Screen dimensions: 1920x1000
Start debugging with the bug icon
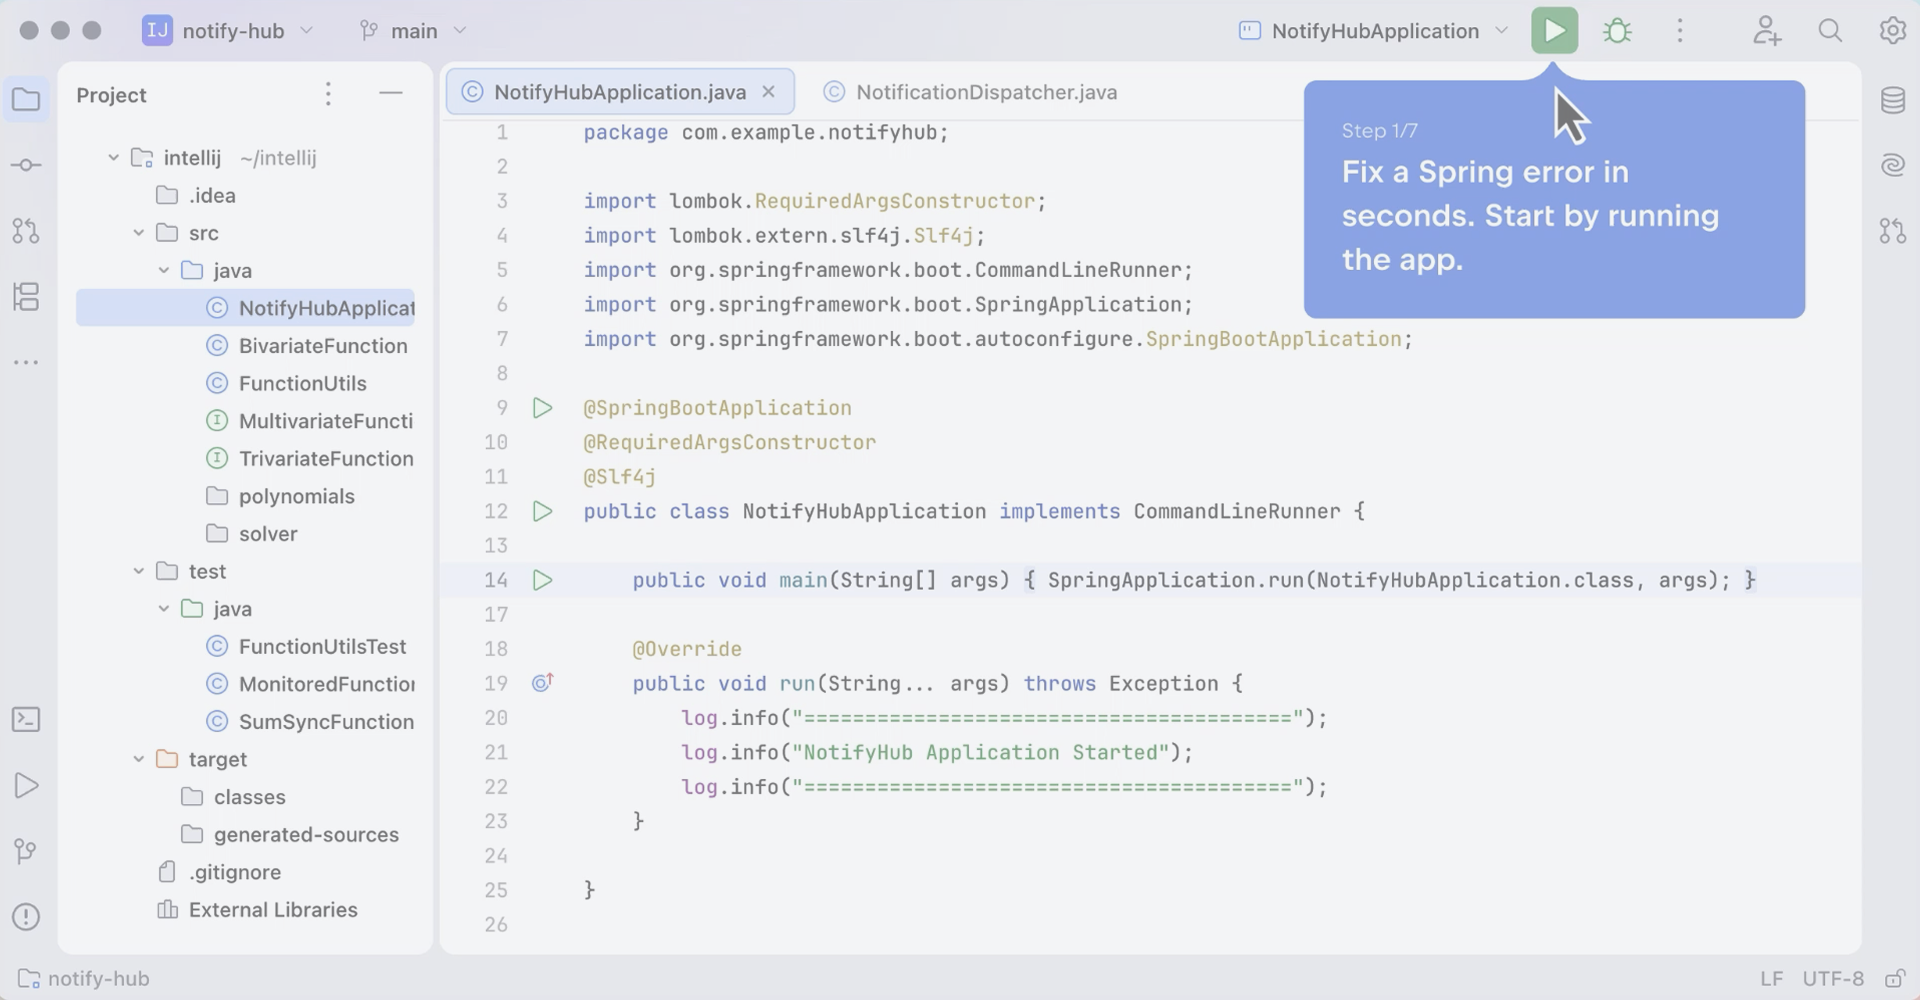pos(1617,31)
